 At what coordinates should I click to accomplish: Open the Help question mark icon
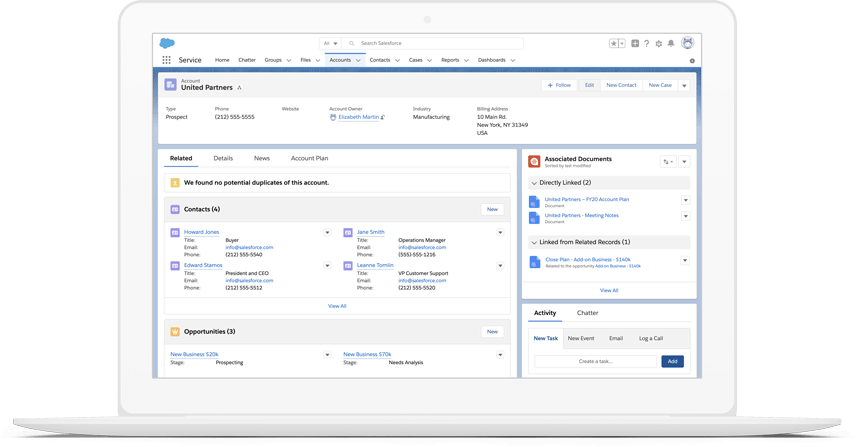click(x=647, y=44)
